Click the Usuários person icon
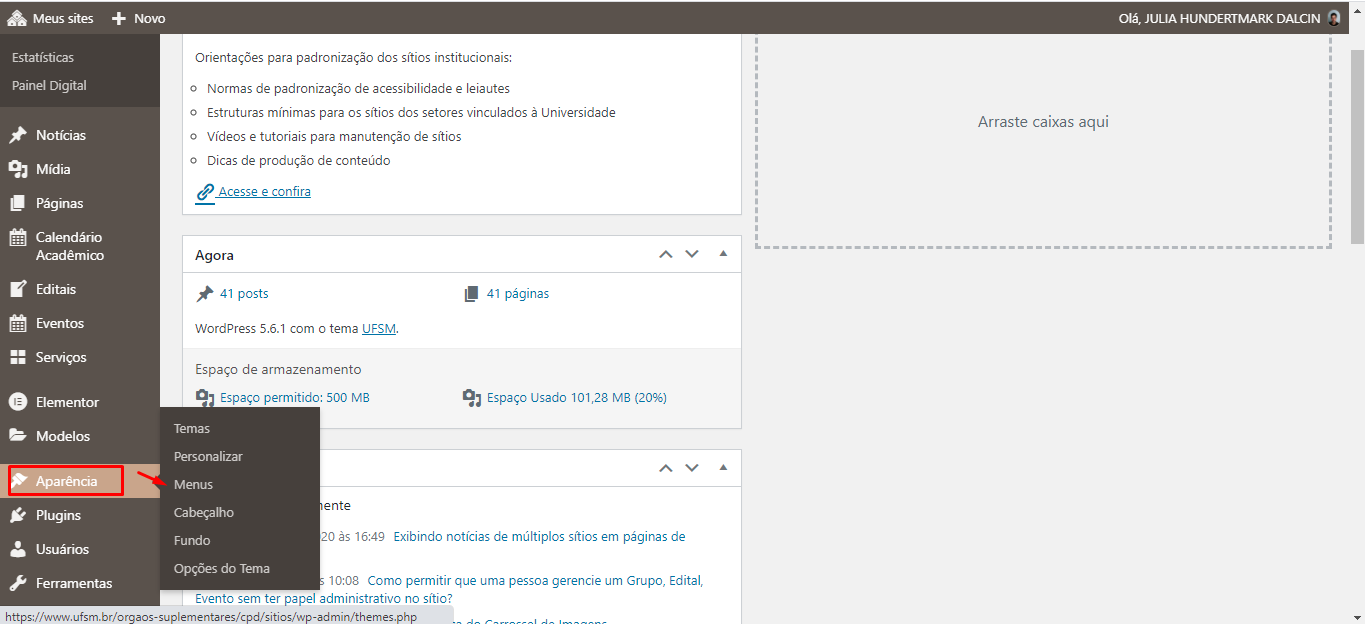This screenshot has width=1365, height=624. pyautogui.click(x=18, y=549)
